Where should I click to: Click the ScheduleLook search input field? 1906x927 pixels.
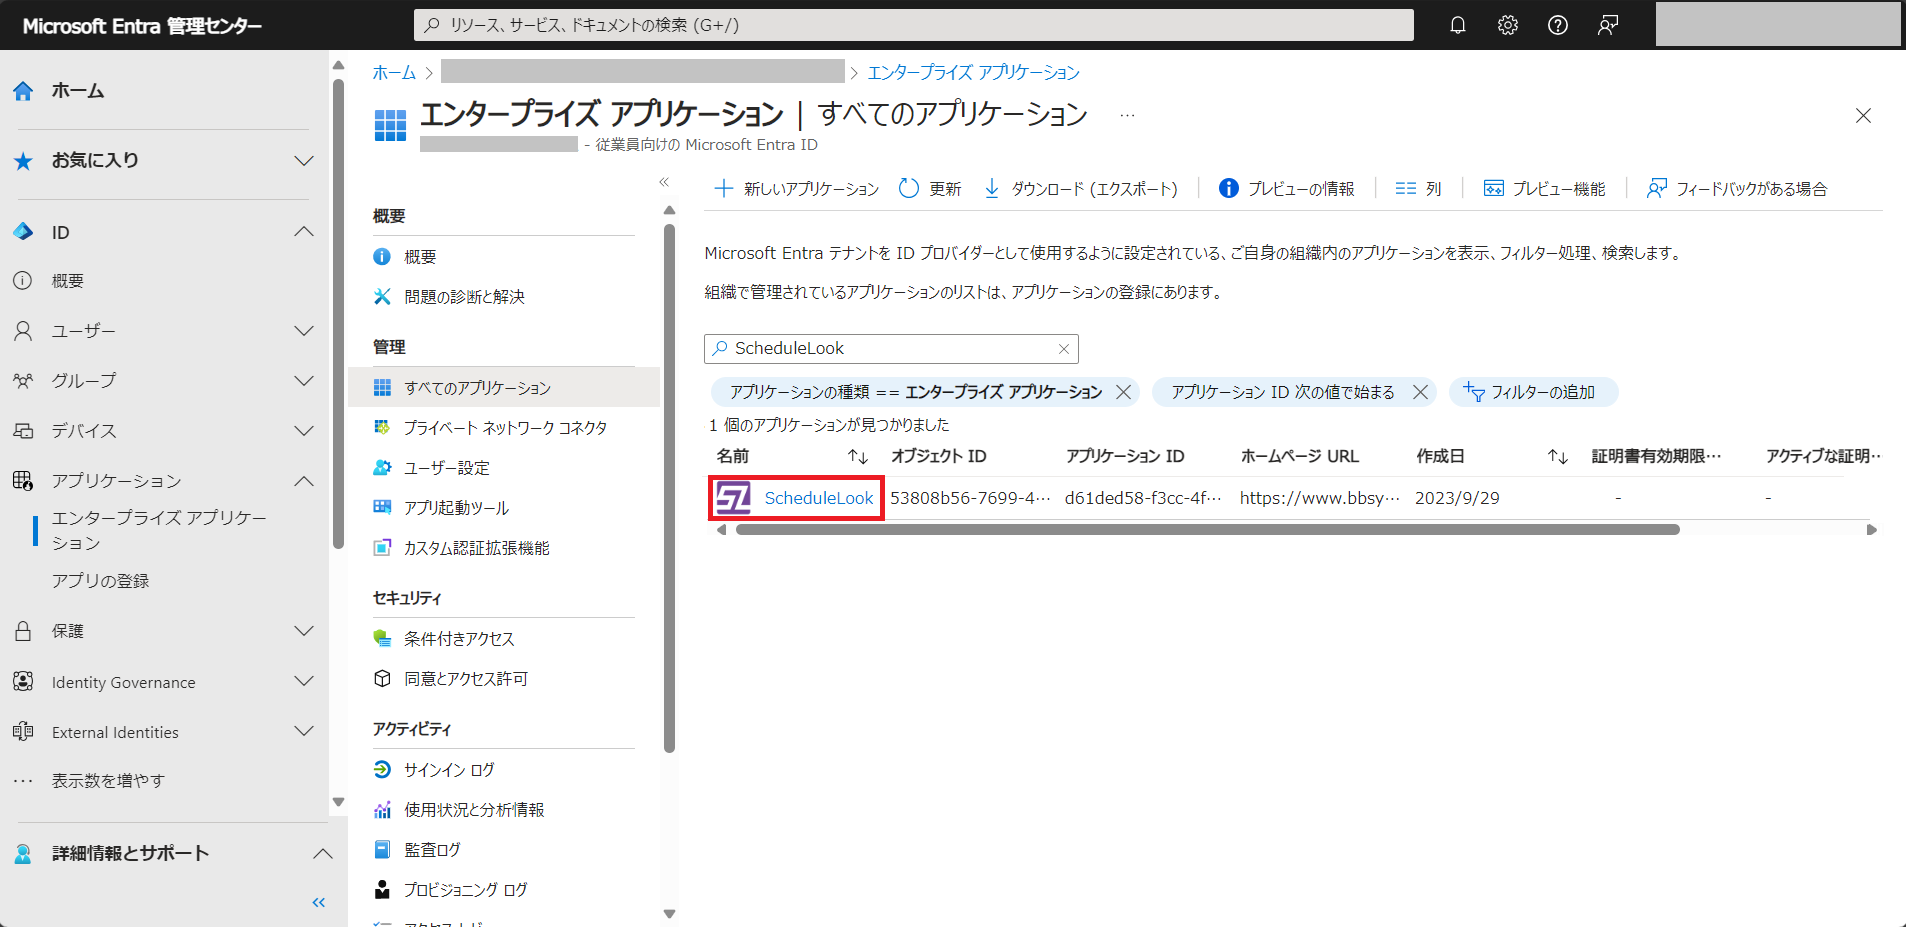point(891,349)
